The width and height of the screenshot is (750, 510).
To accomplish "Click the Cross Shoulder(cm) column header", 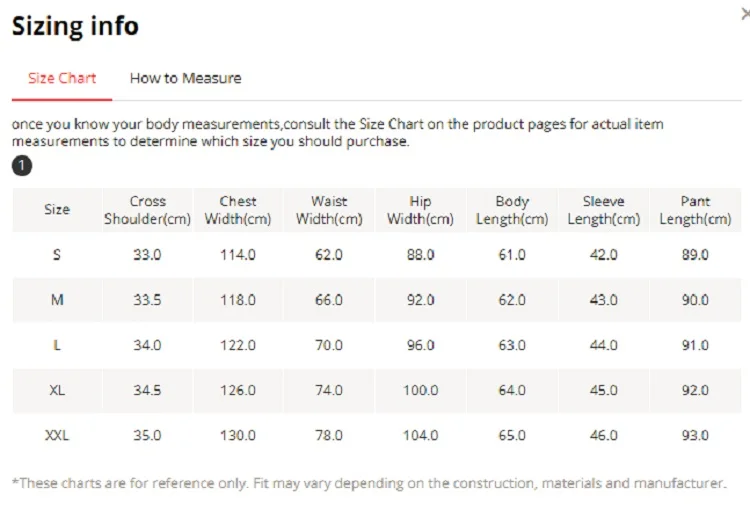I will point(147,210).
